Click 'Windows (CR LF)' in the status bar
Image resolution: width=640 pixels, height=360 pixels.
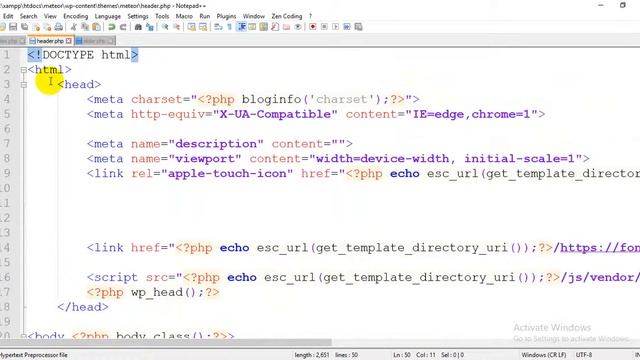pyautogui.click(x=544, y=355)
